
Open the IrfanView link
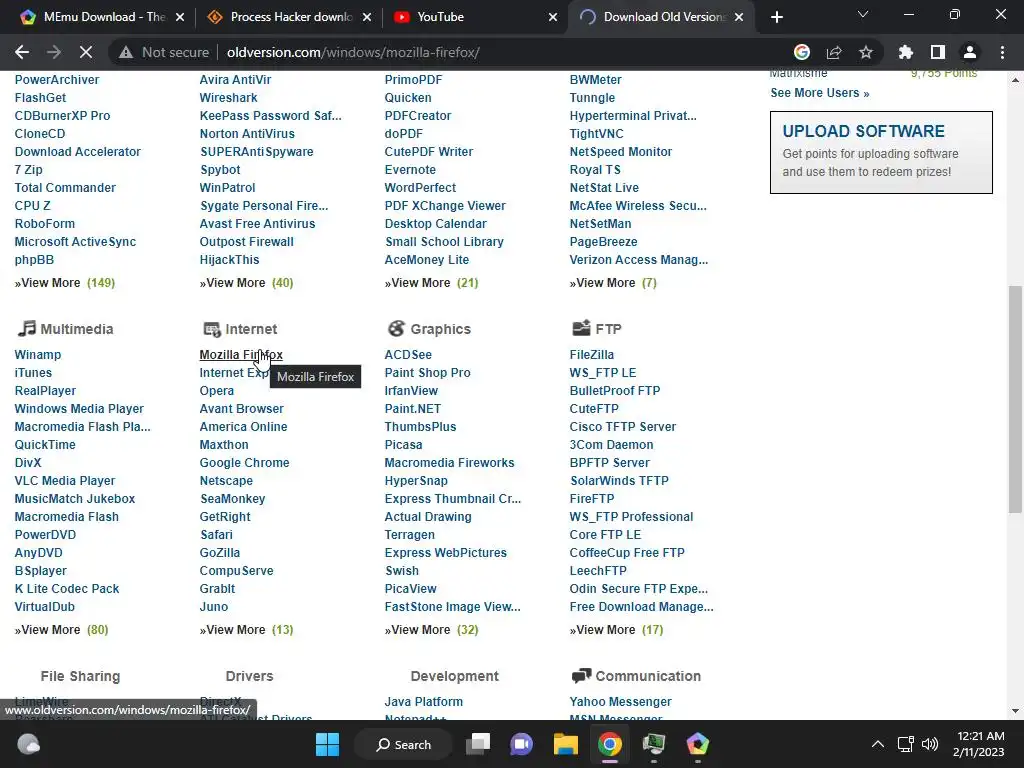tap(411, 391)
